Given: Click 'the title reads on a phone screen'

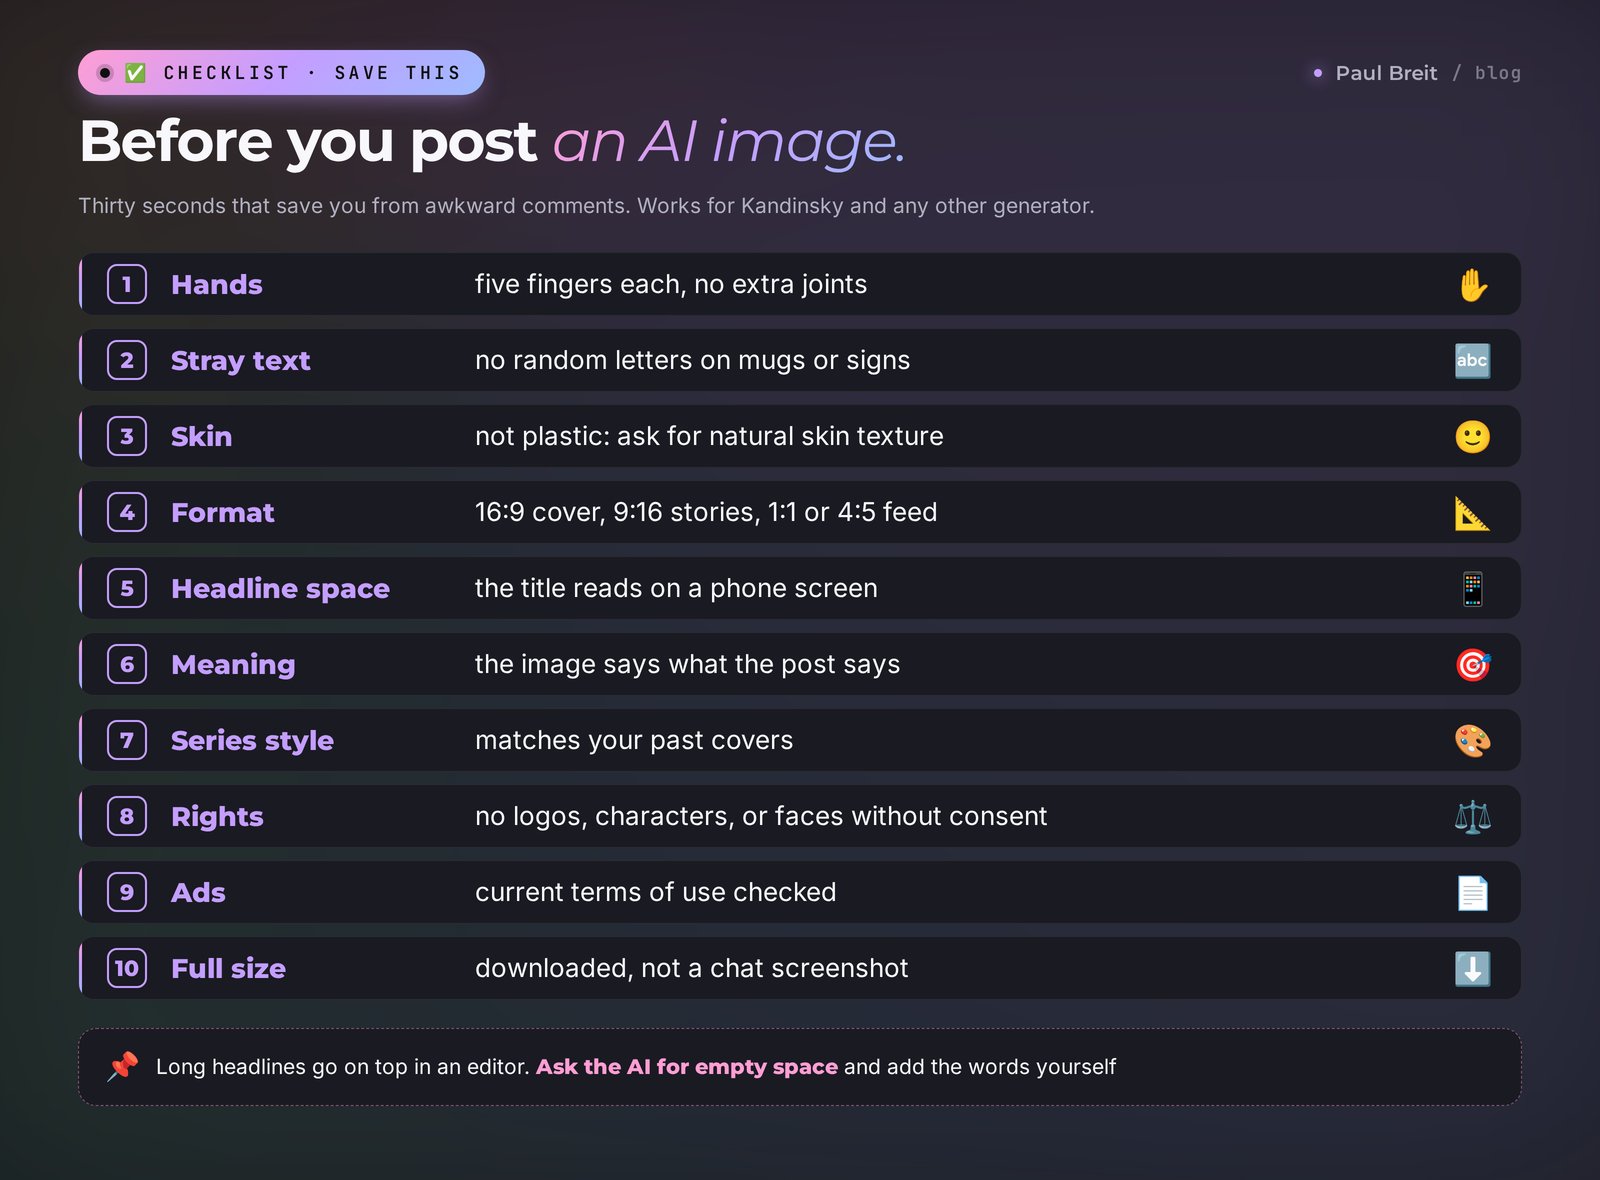Looking at the screenshot, I should pos(676,589).
